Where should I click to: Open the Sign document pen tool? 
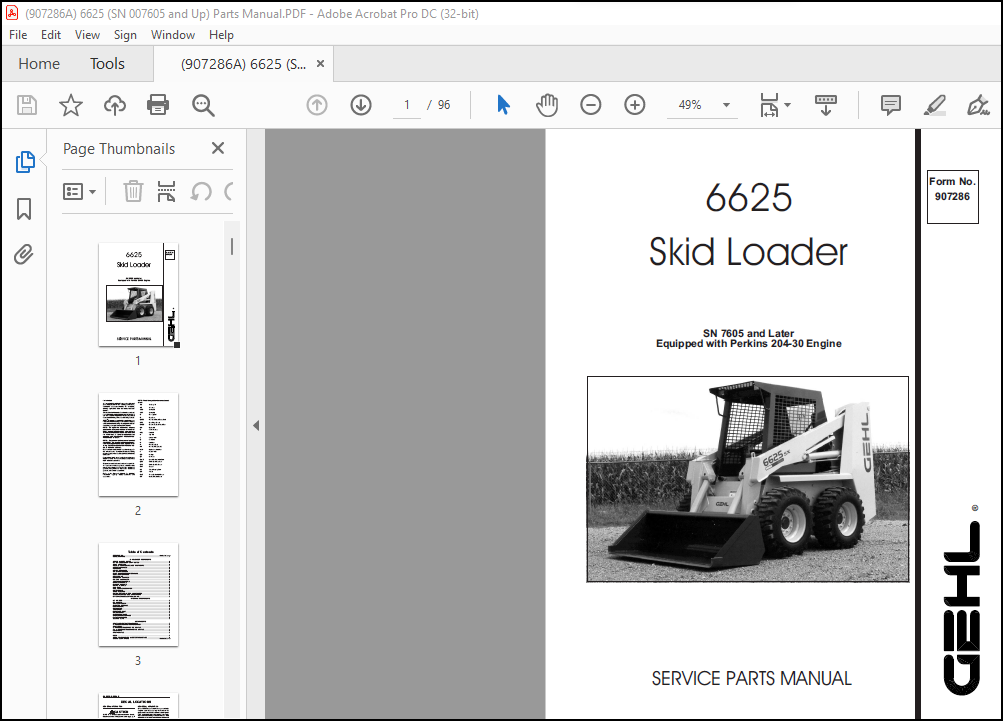978,105
